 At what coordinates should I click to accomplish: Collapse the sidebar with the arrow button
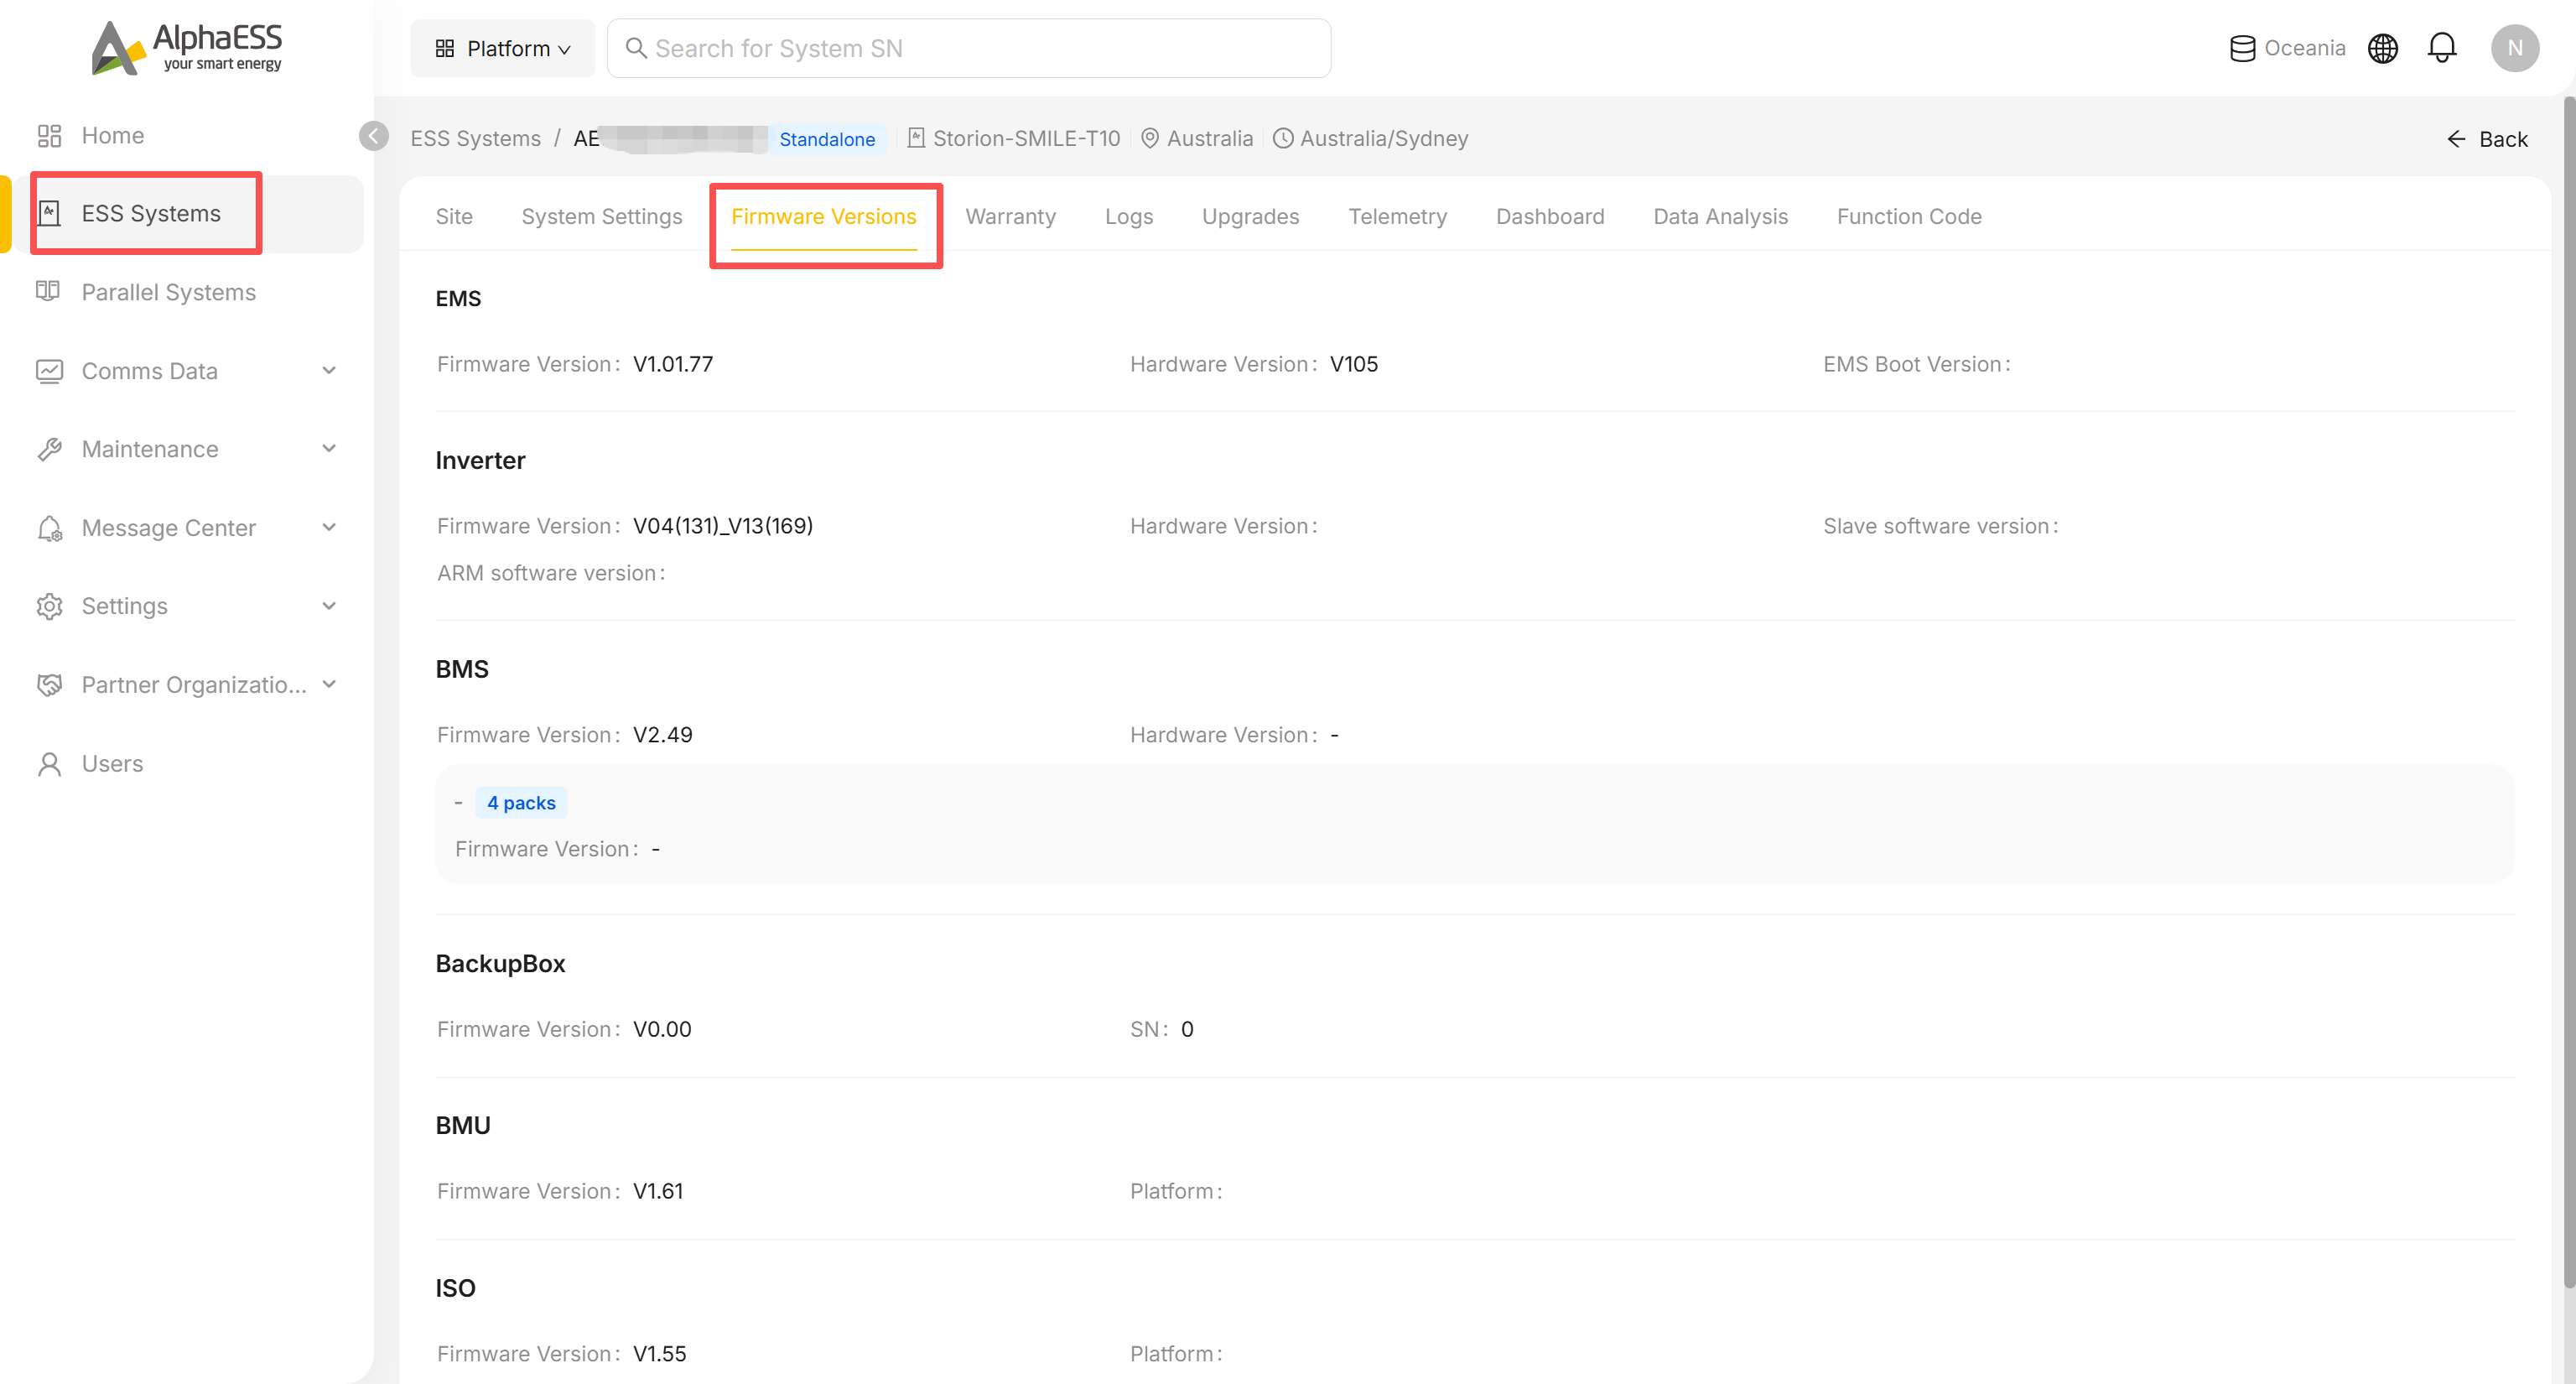374,136
